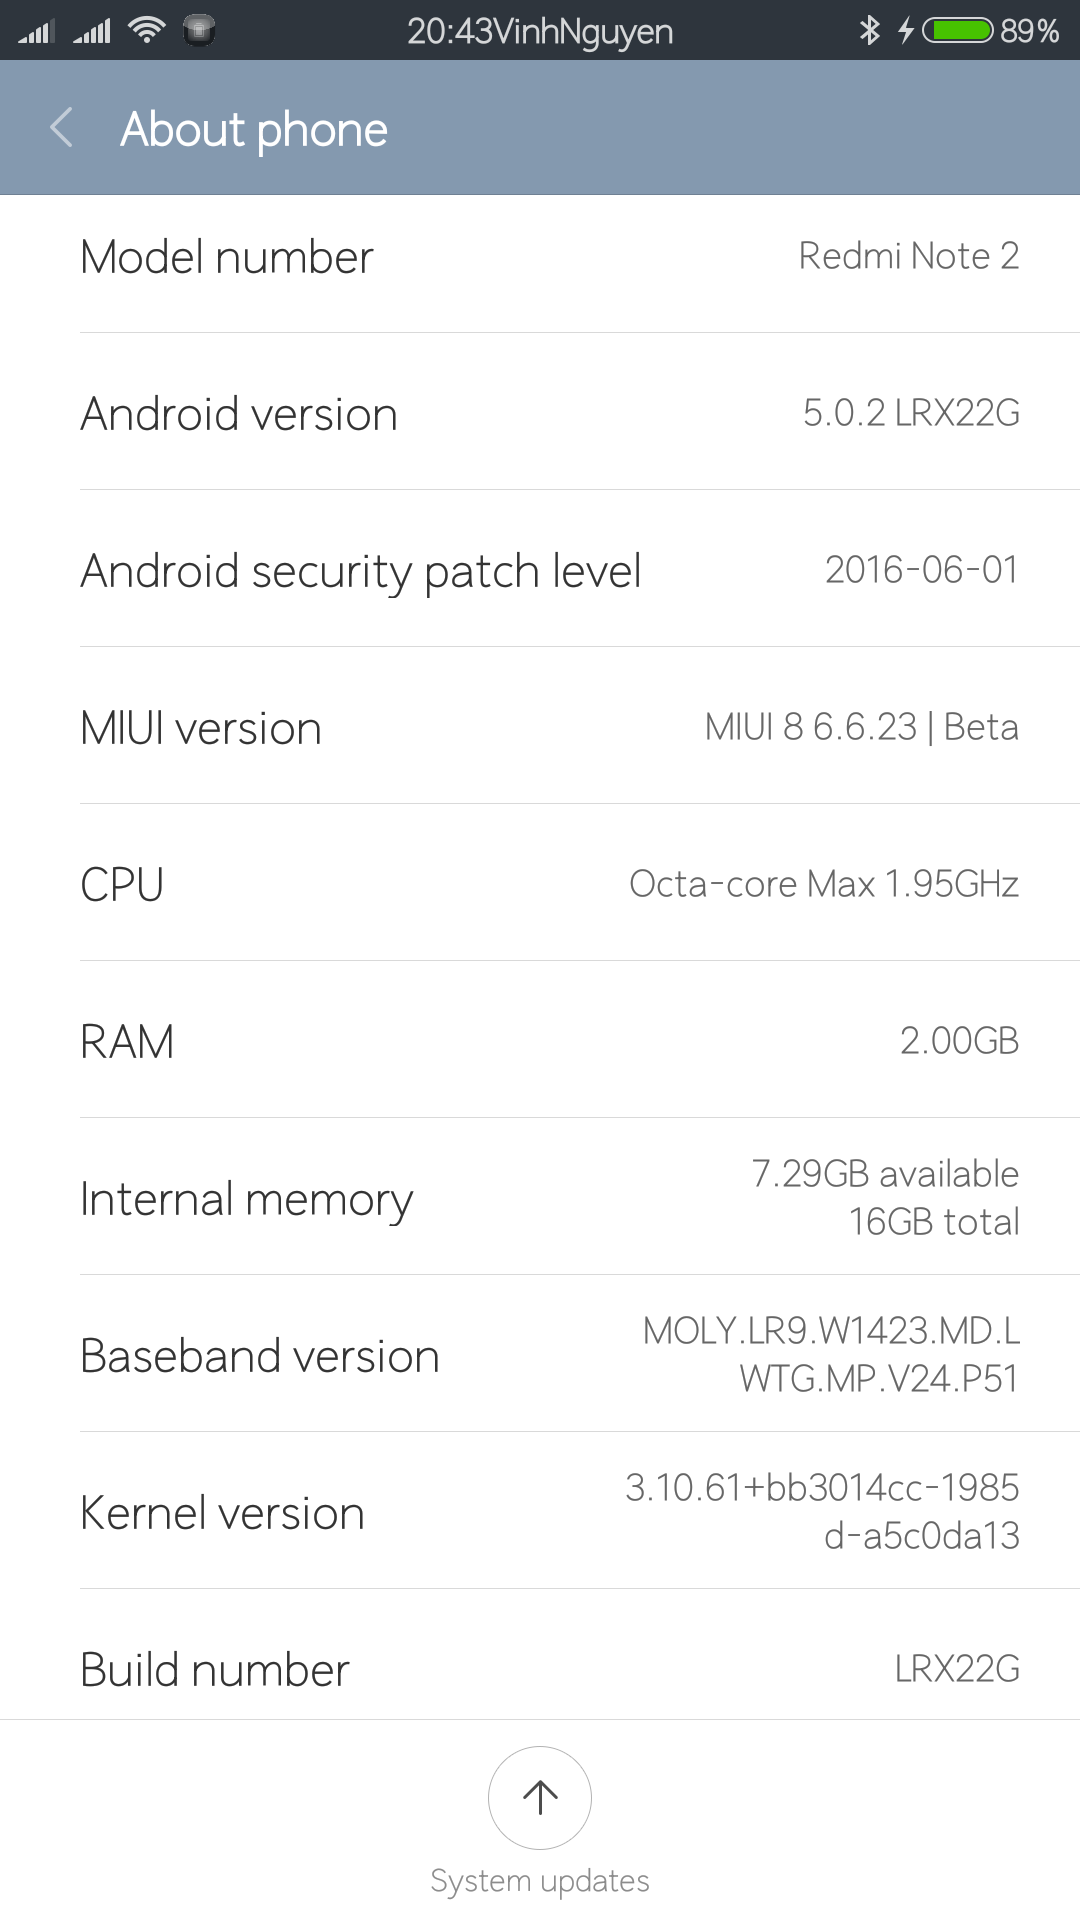This screenshot has width=1080, height=1920.
Task: Tap the Kernel version row
Action: point(540,1512)
